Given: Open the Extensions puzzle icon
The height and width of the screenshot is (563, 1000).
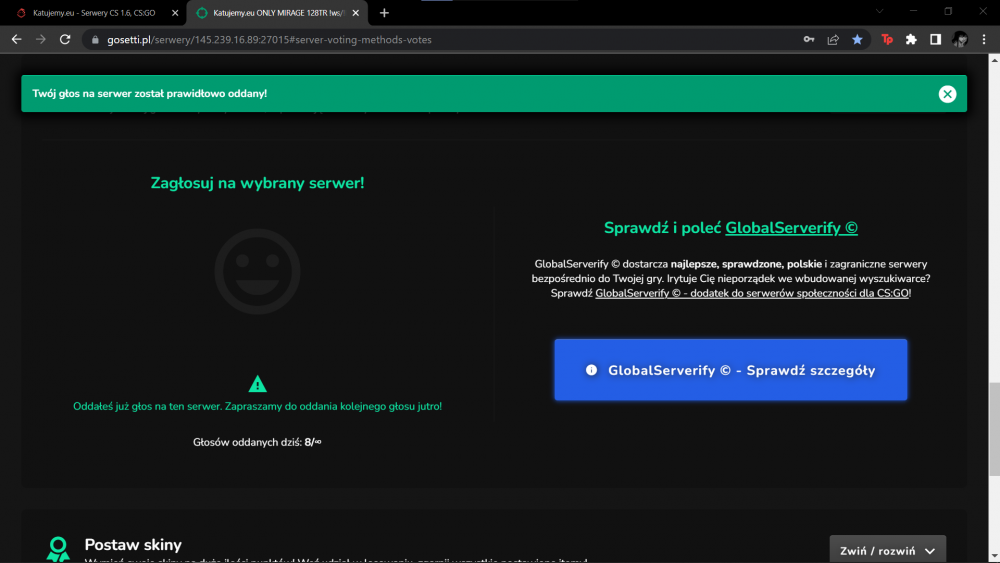Looking at the screenshot, I should [911, 40].
